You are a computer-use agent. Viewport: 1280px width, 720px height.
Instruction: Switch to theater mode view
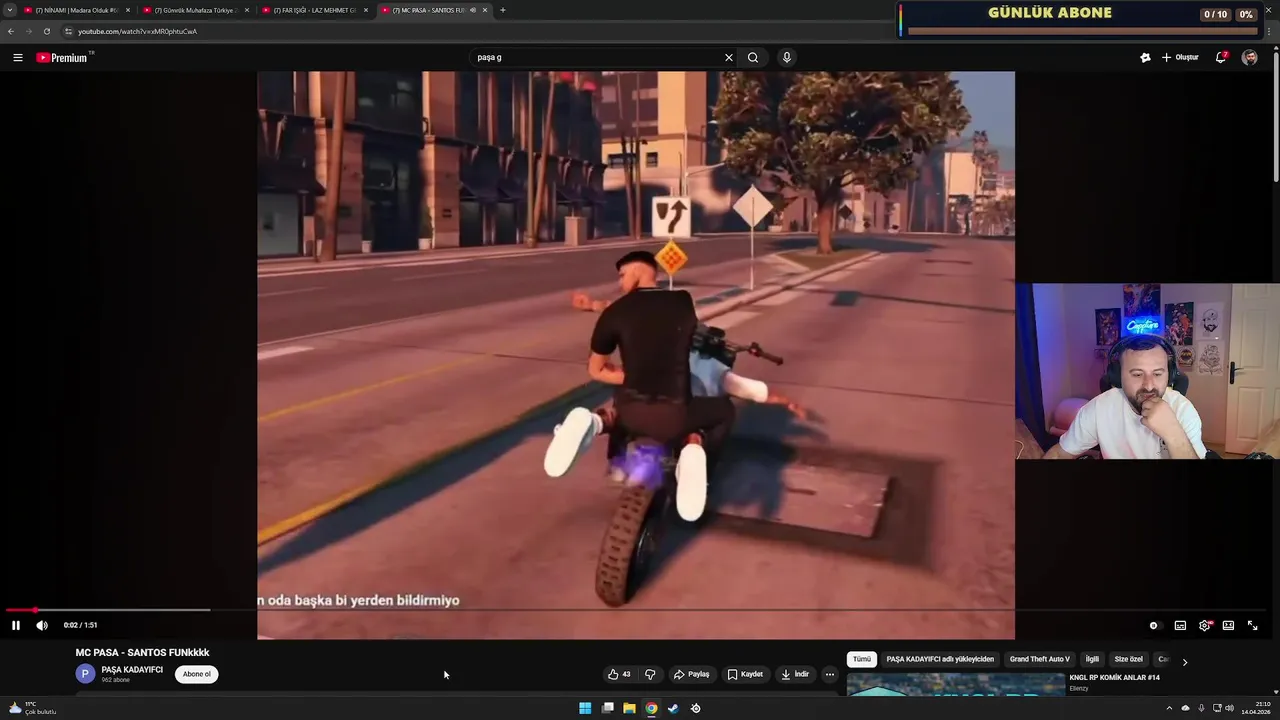click(1228, 625)
